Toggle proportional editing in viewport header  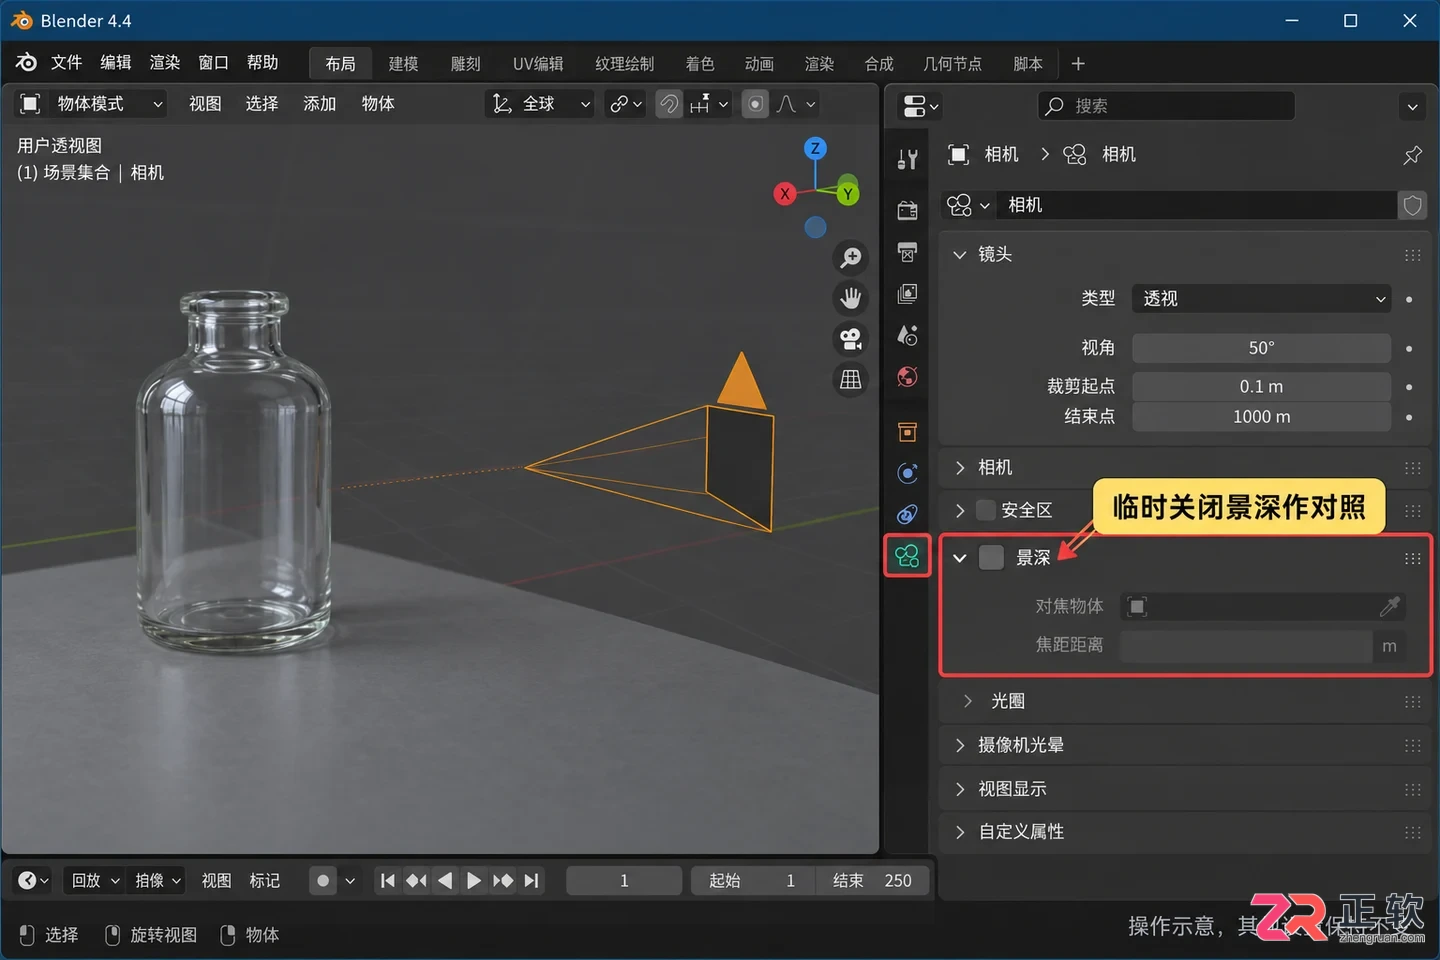tap(755, 104)
